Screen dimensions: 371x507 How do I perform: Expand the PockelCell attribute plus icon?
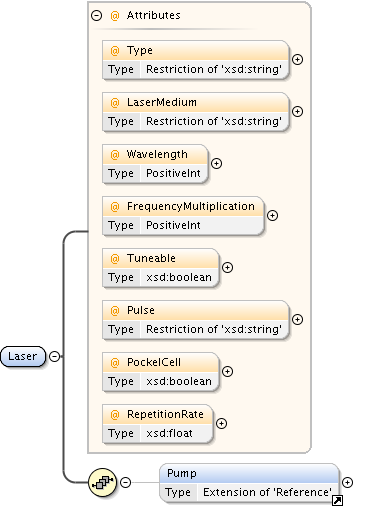[x=227, y=372]
